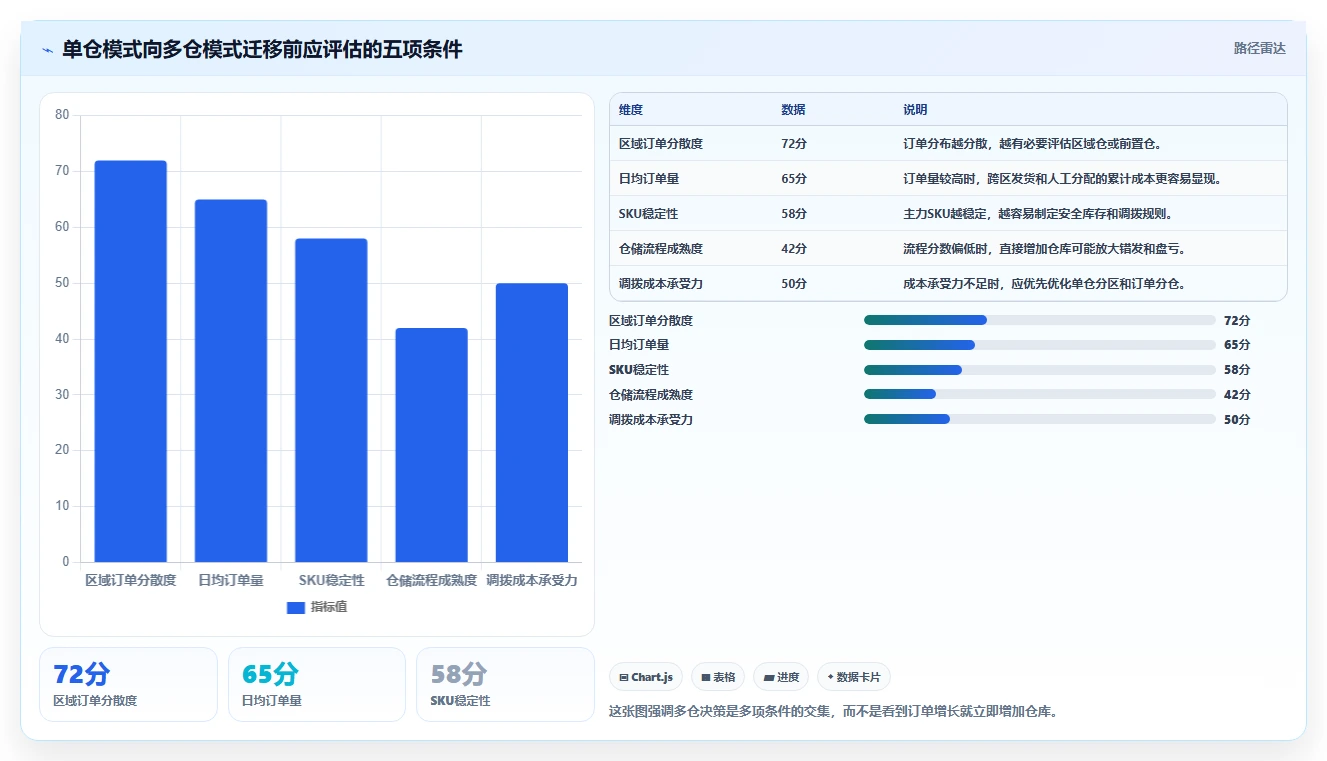Click the 调拨成本承受力 progress bar
The image size is (1327, 761).
1040,419
